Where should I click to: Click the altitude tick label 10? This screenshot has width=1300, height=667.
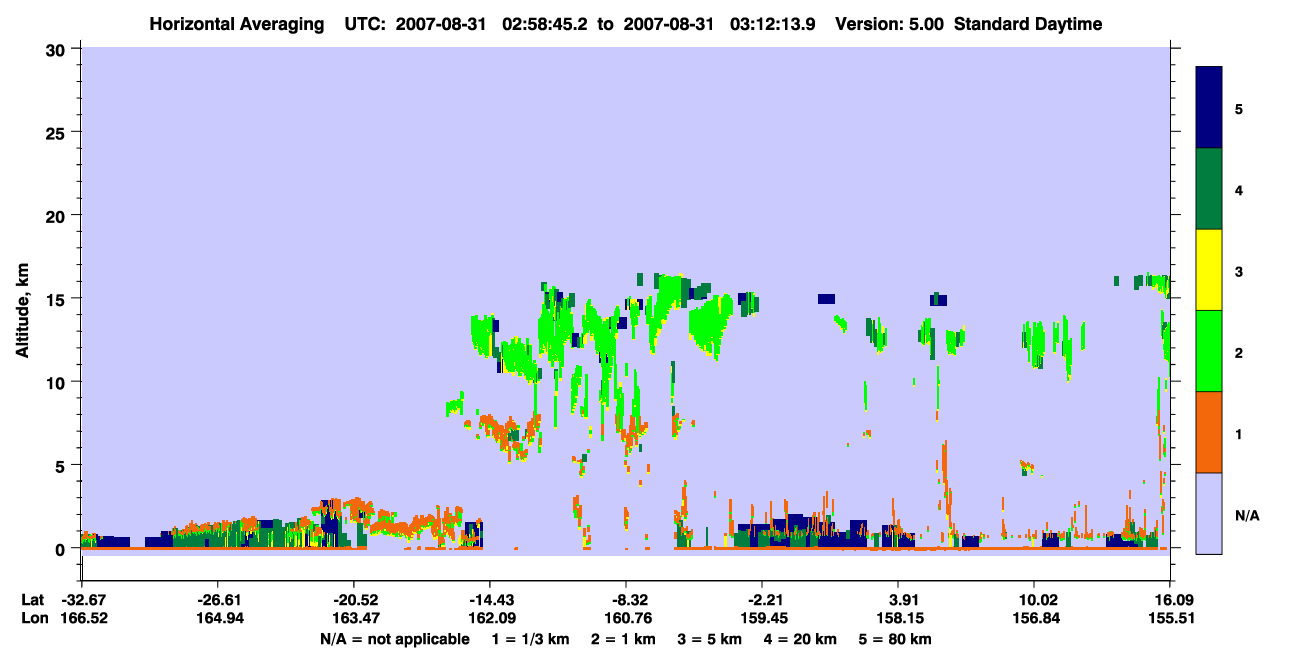(58, 382)
